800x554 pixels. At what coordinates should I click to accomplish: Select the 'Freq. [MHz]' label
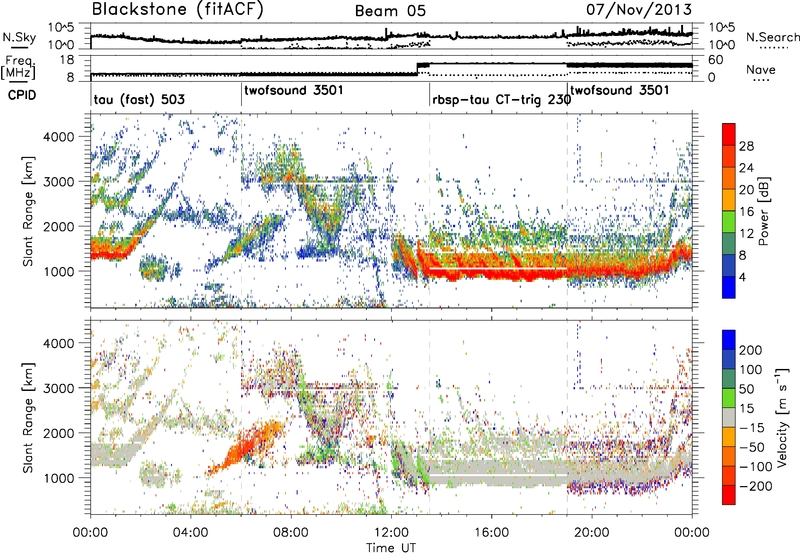[x=19, y=68]
